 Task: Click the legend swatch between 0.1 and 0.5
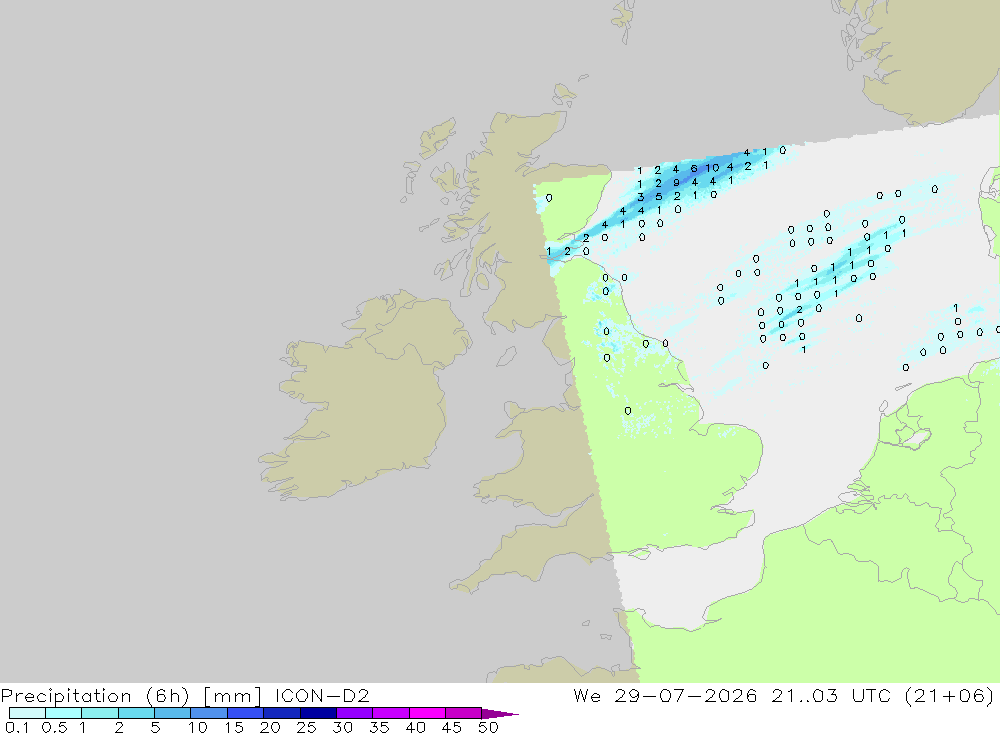(x=27, y=713)
